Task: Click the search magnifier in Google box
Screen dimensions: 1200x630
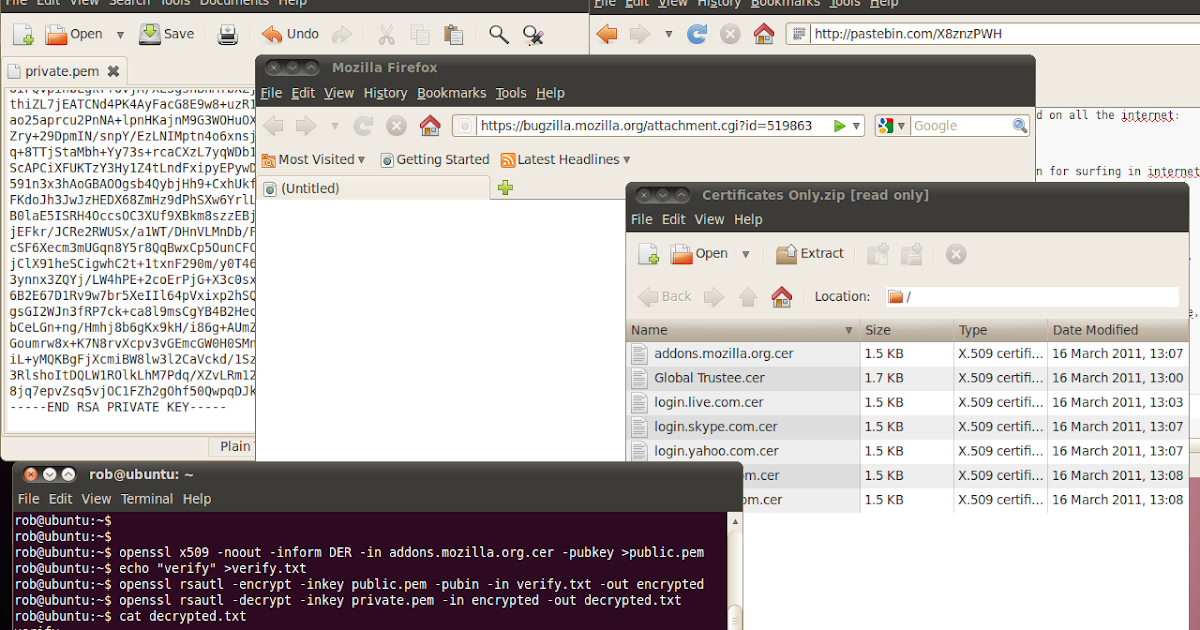Action: coord(1020,126)
